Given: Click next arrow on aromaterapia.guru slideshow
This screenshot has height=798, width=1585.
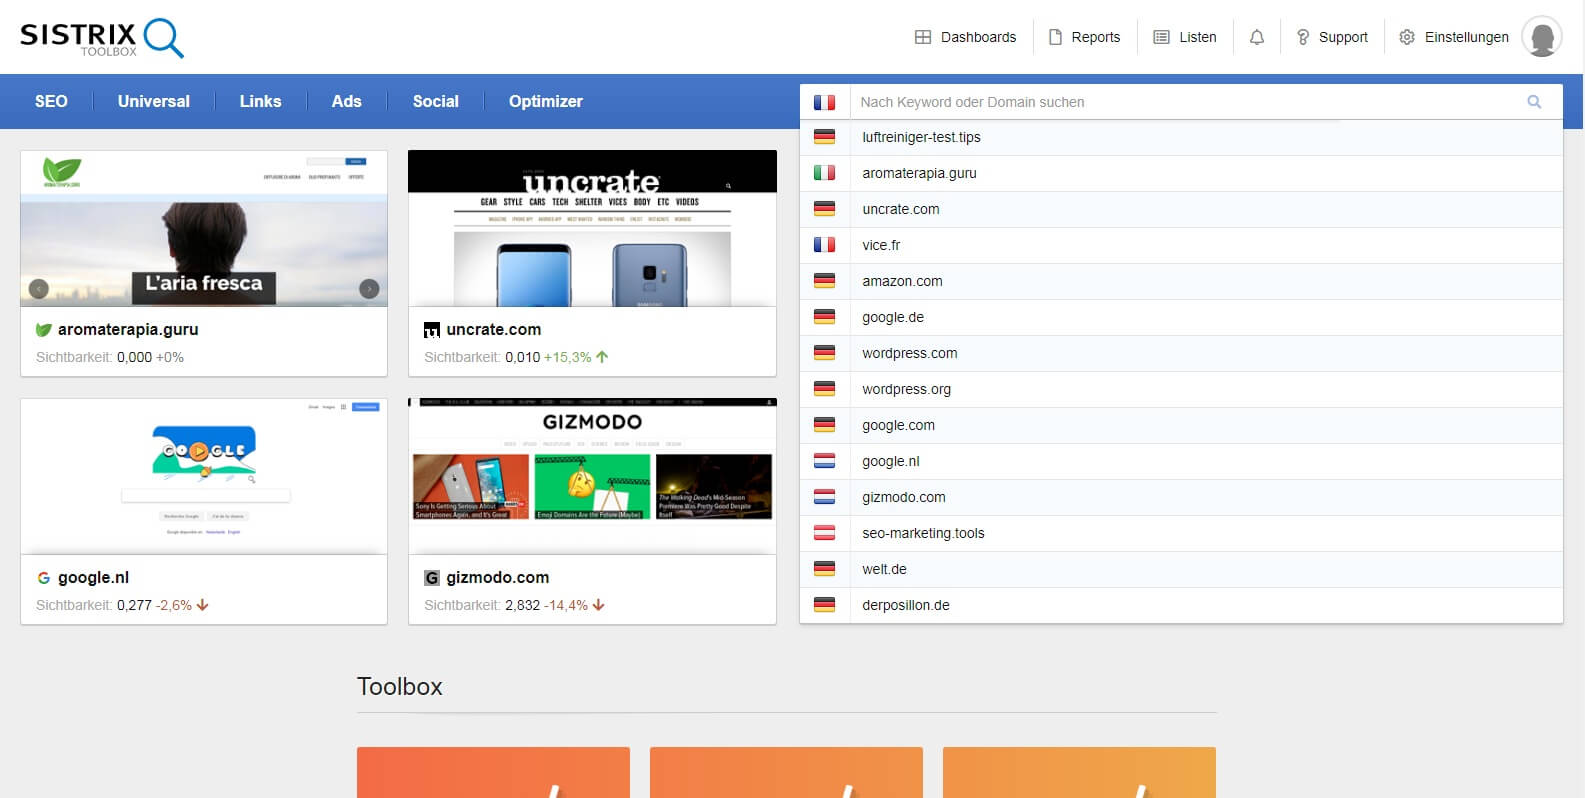Looking at the screenshot, I should point(369,289).
